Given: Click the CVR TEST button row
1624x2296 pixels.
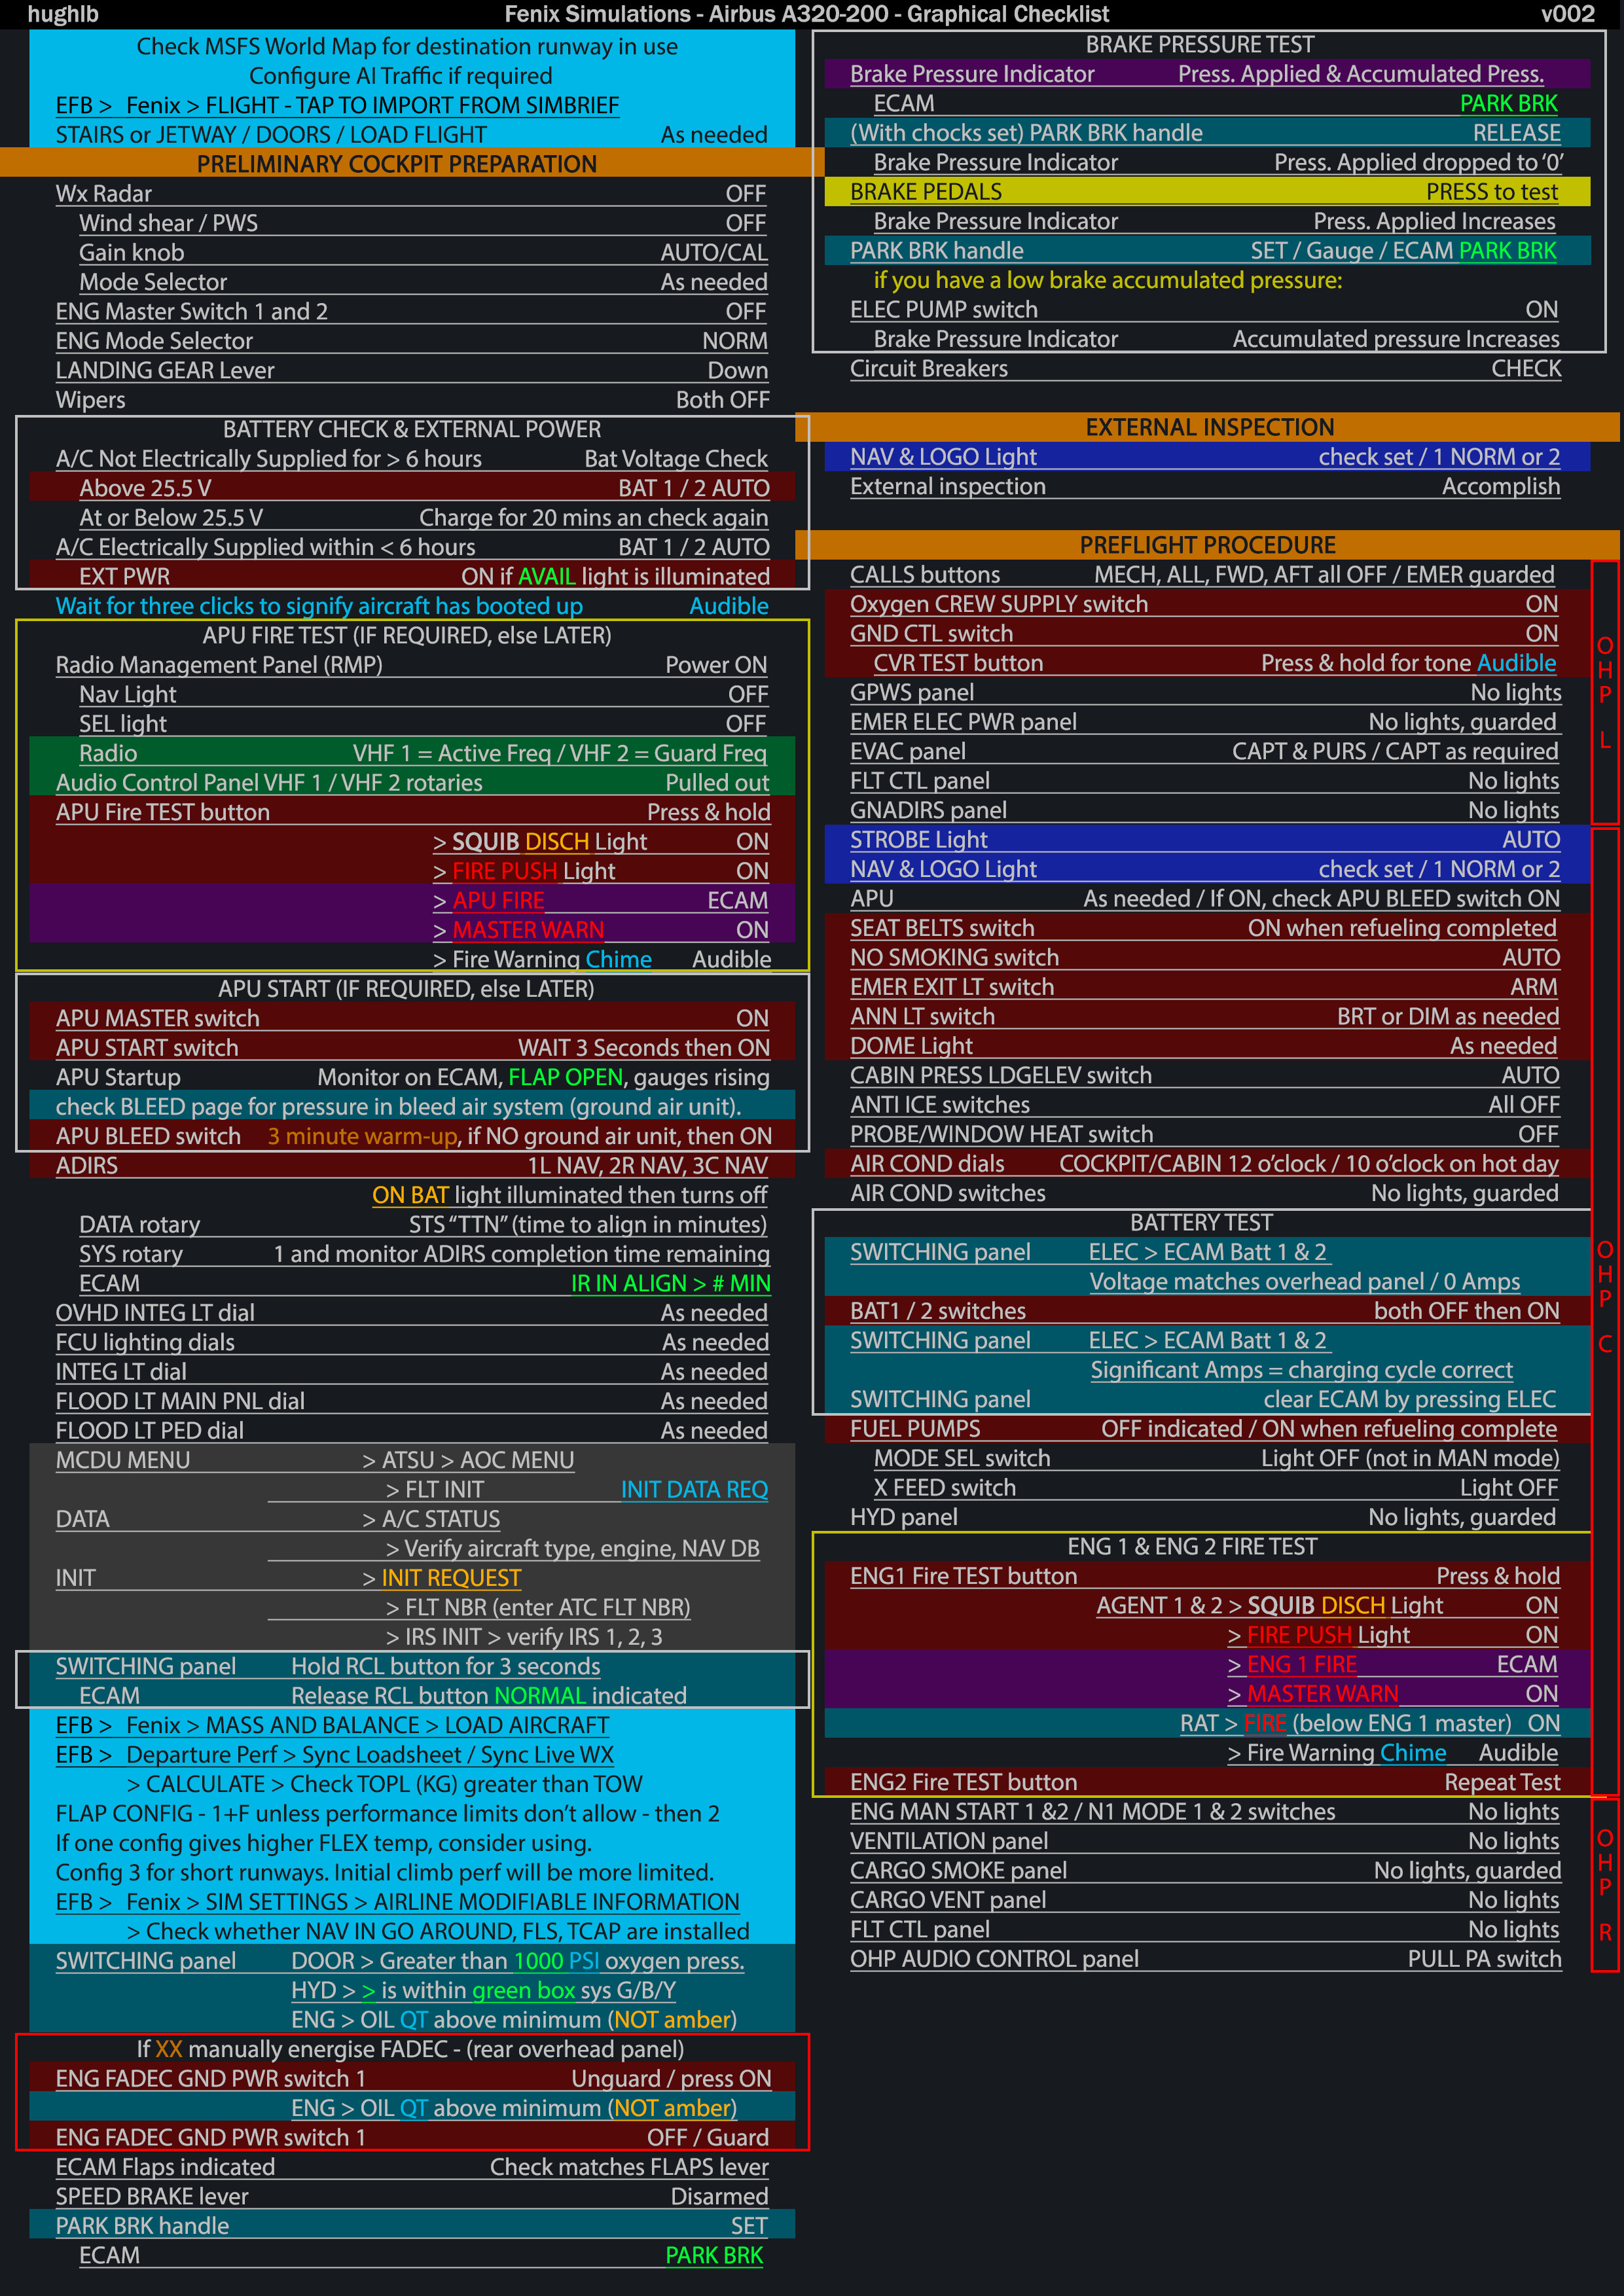Looking at the screenshot, I should click(x=1207, y=662).
